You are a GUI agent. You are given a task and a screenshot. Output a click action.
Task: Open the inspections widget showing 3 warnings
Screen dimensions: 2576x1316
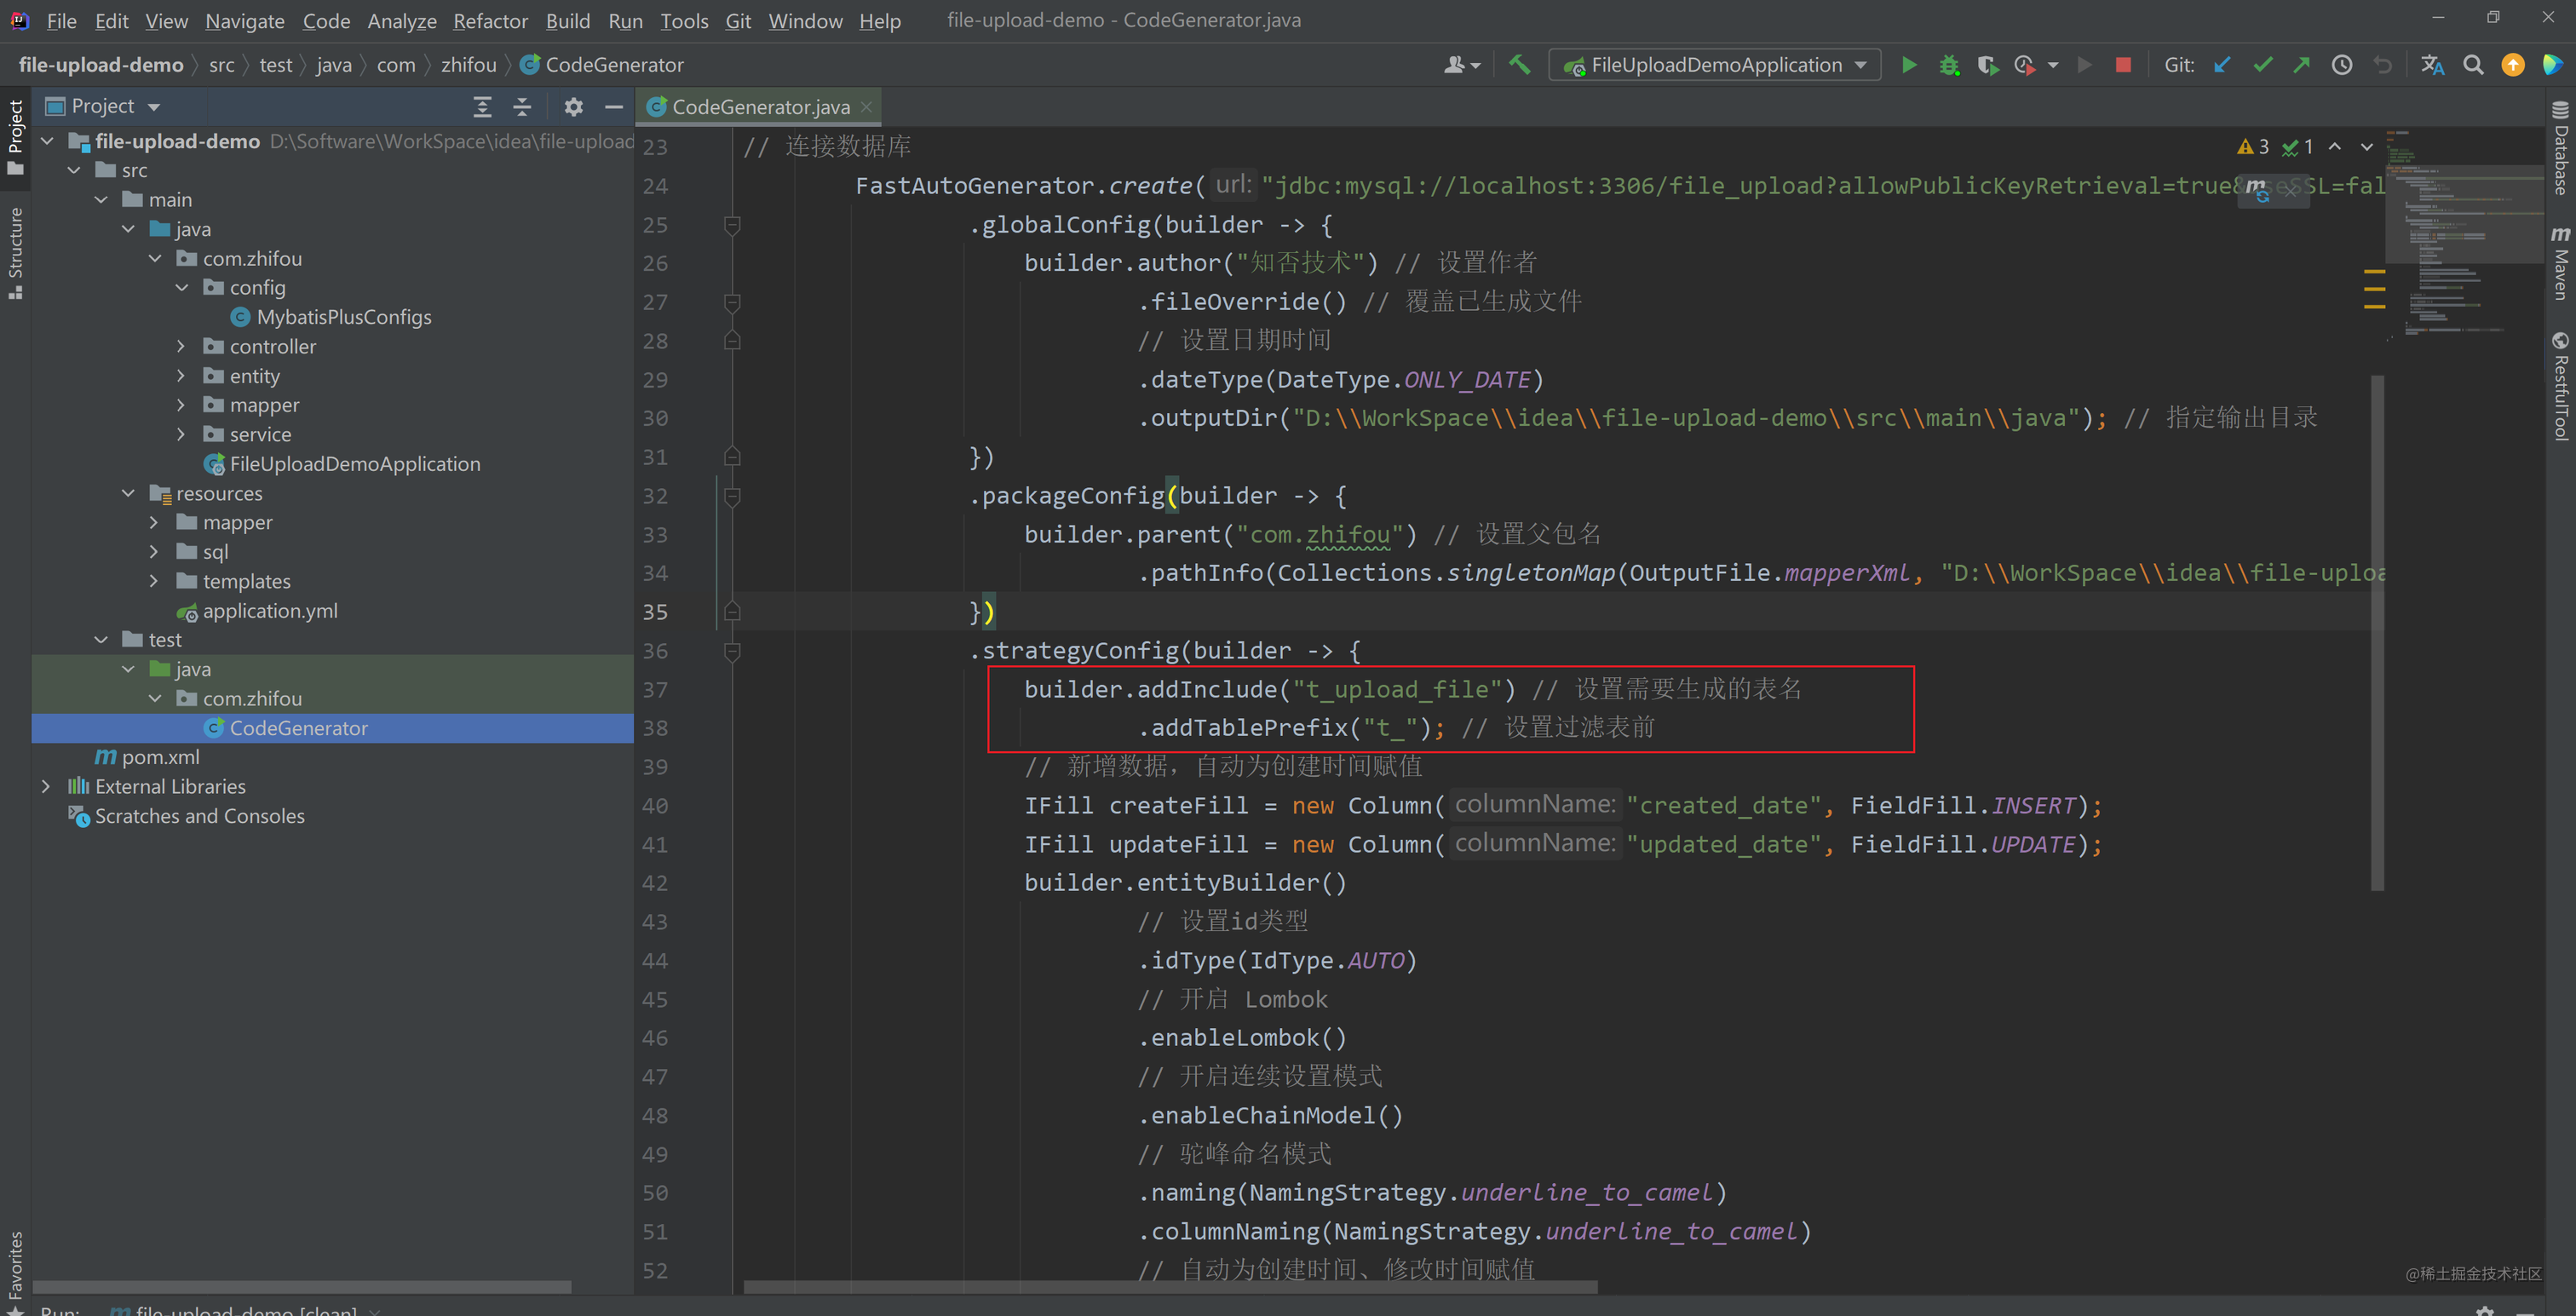(2253, 146)
